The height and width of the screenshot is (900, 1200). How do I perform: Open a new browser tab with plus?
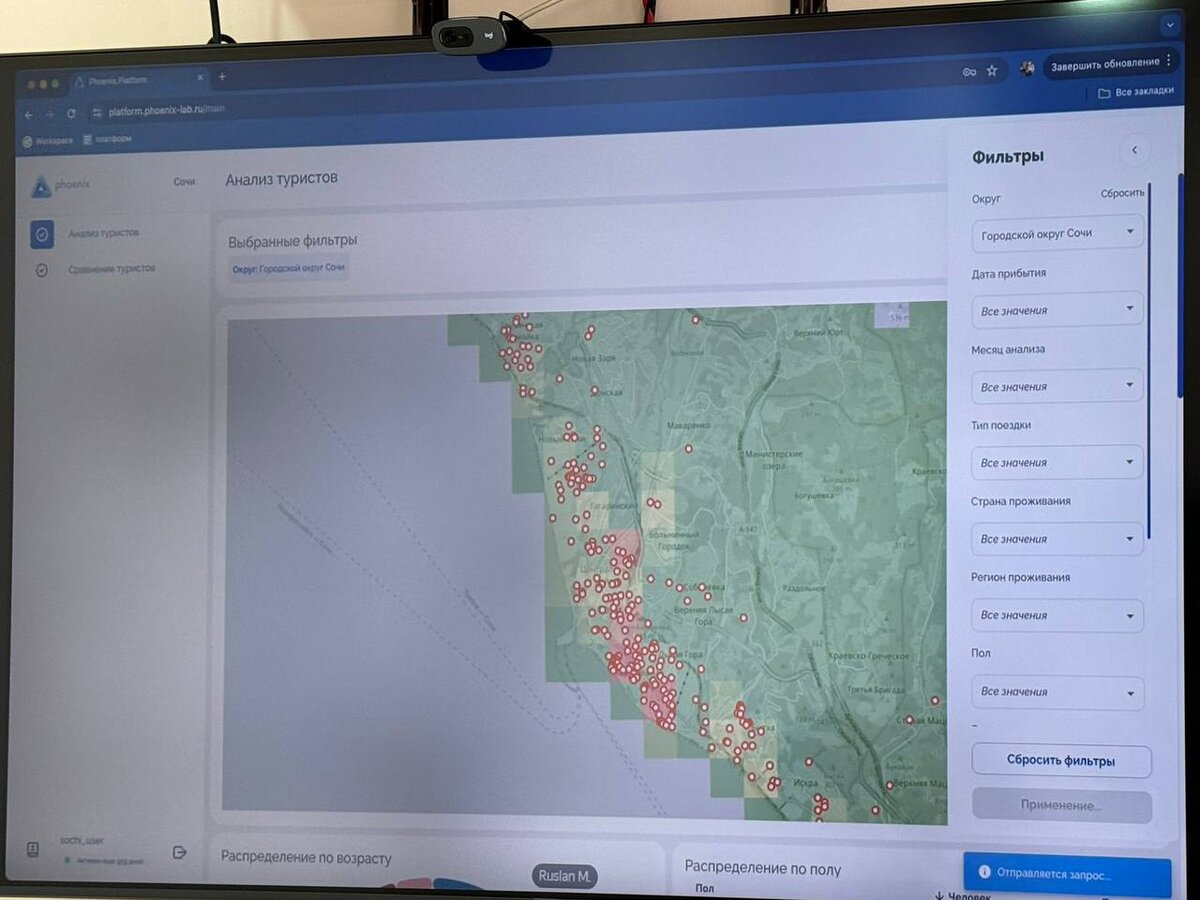click(x=222, y=77)
